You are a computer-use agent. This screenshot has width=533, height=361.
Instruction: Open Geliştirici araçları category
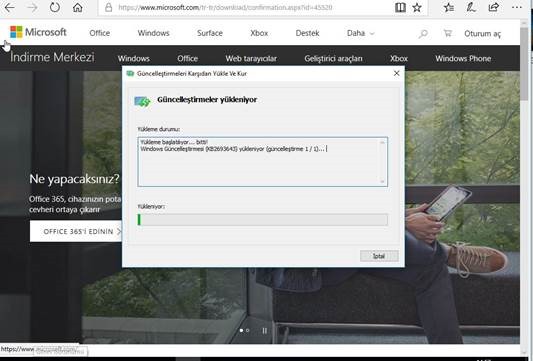coord(333,58)
